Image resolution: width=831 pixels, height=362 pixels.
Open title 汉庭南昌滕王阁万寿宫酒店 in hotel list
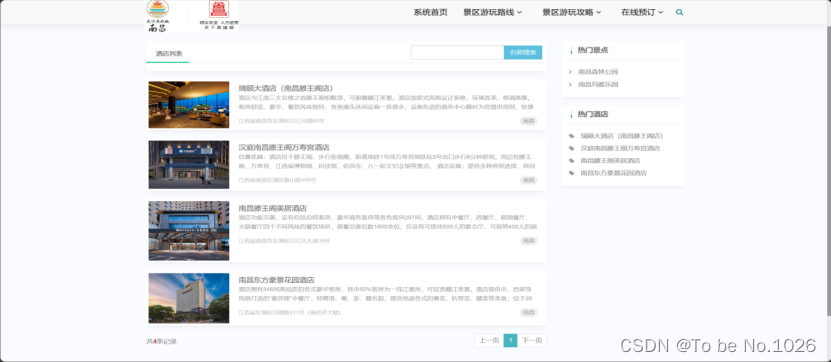284,147
